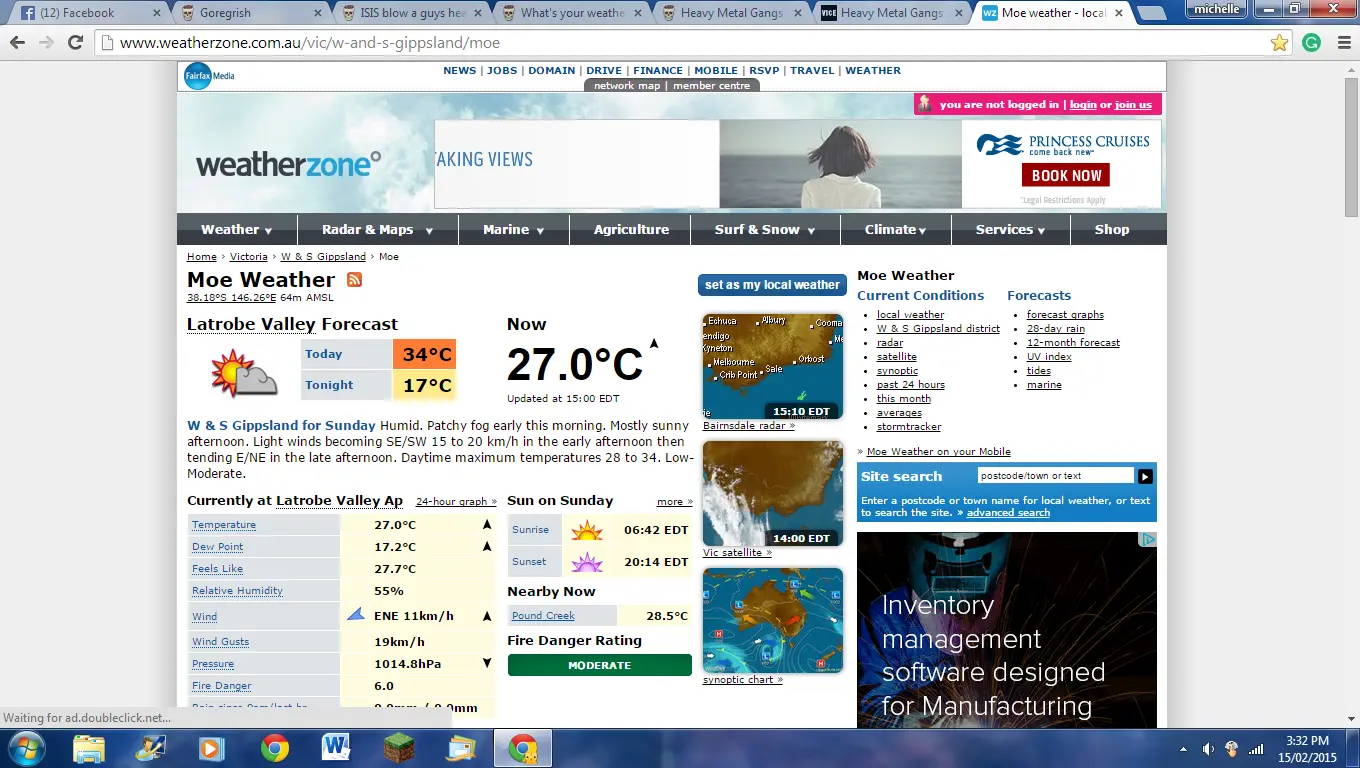Open the 28-day rain forecast link
1360x768 pixels.
click(x=1056, y=329)
